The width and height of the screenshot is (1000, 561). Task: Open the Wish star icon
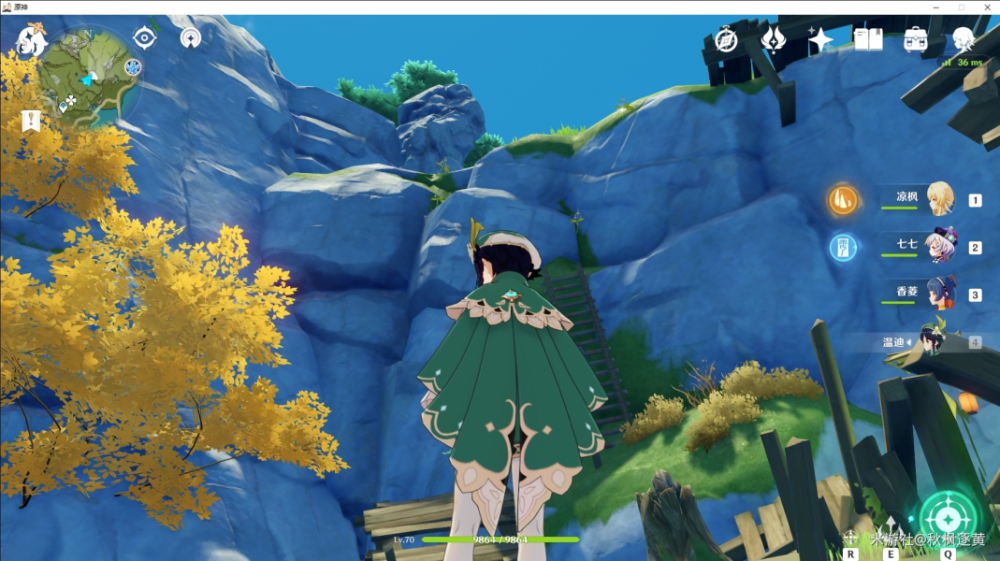click(820, 40)
